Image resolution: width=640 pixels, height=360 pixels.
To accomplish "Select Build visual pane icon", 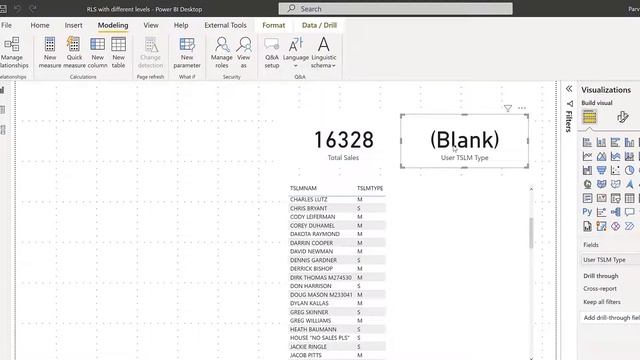I will 589,117.
